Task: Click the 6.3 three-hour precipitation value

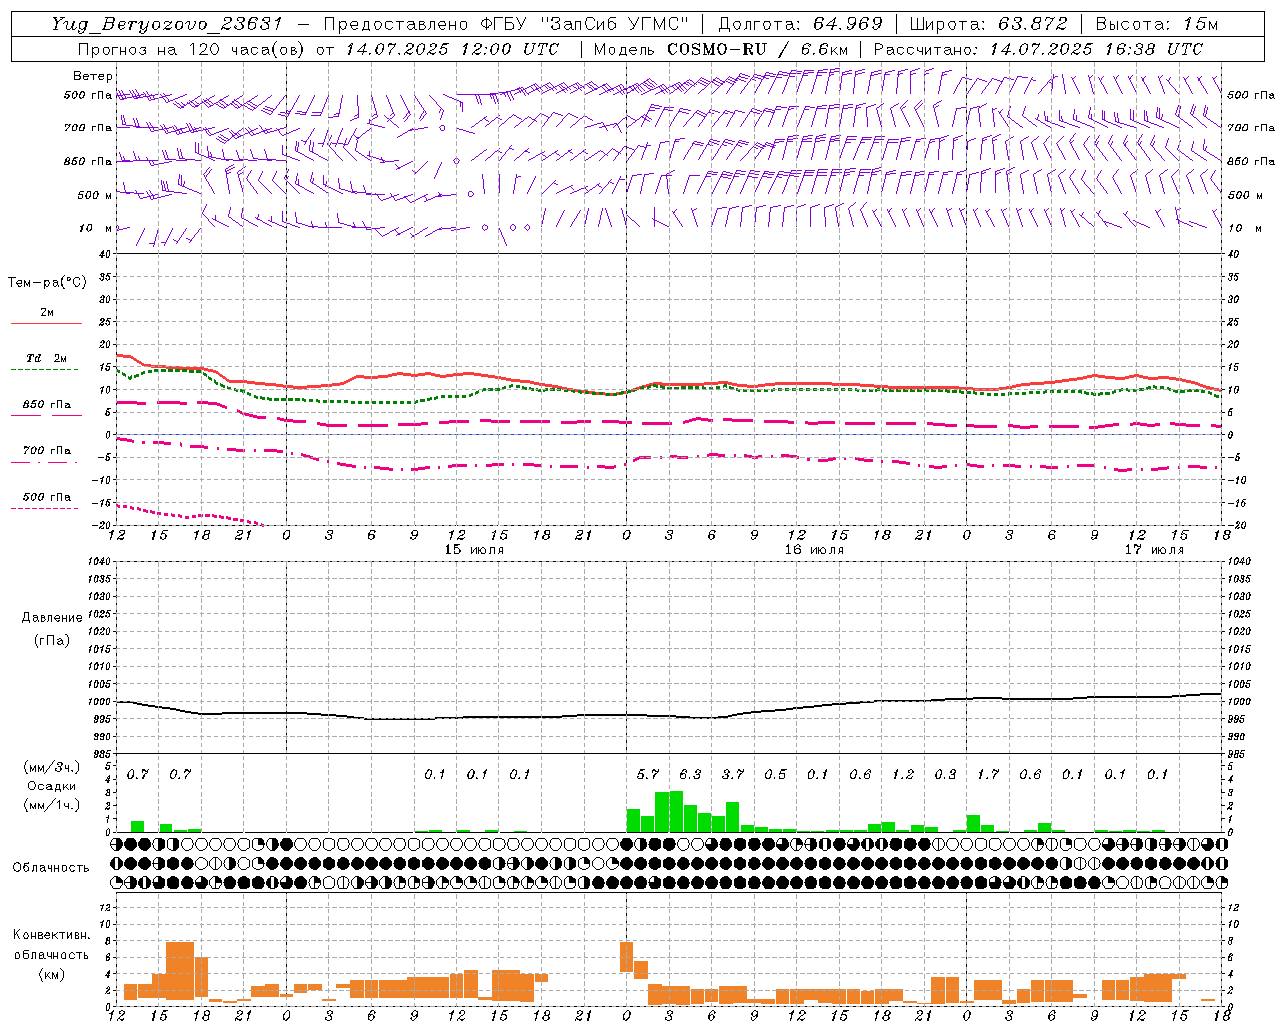Action: (x=690, y=774)
